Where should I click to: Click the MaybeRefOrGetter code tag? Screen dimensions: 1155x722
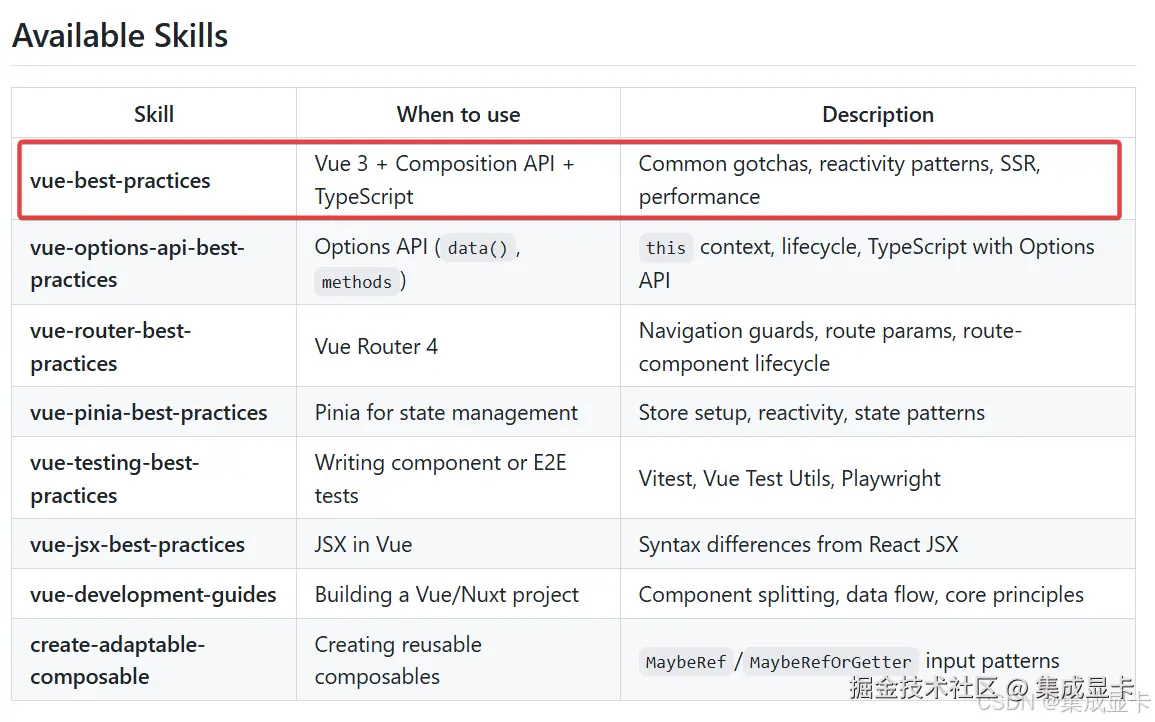[830, 662]
